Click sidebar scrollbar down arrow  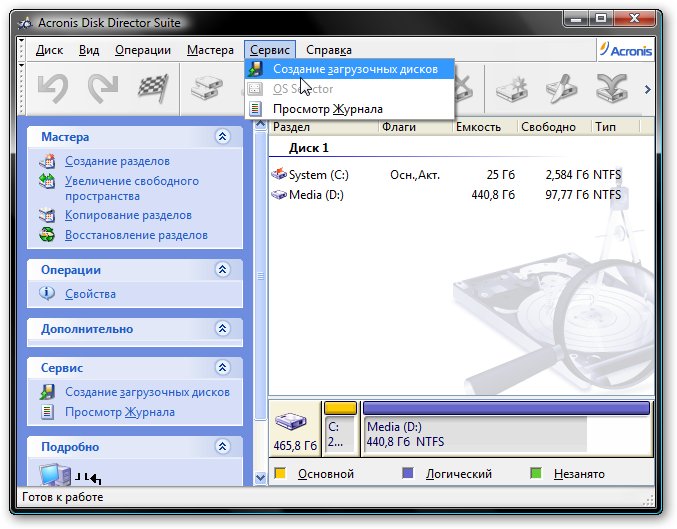point(260,478)
